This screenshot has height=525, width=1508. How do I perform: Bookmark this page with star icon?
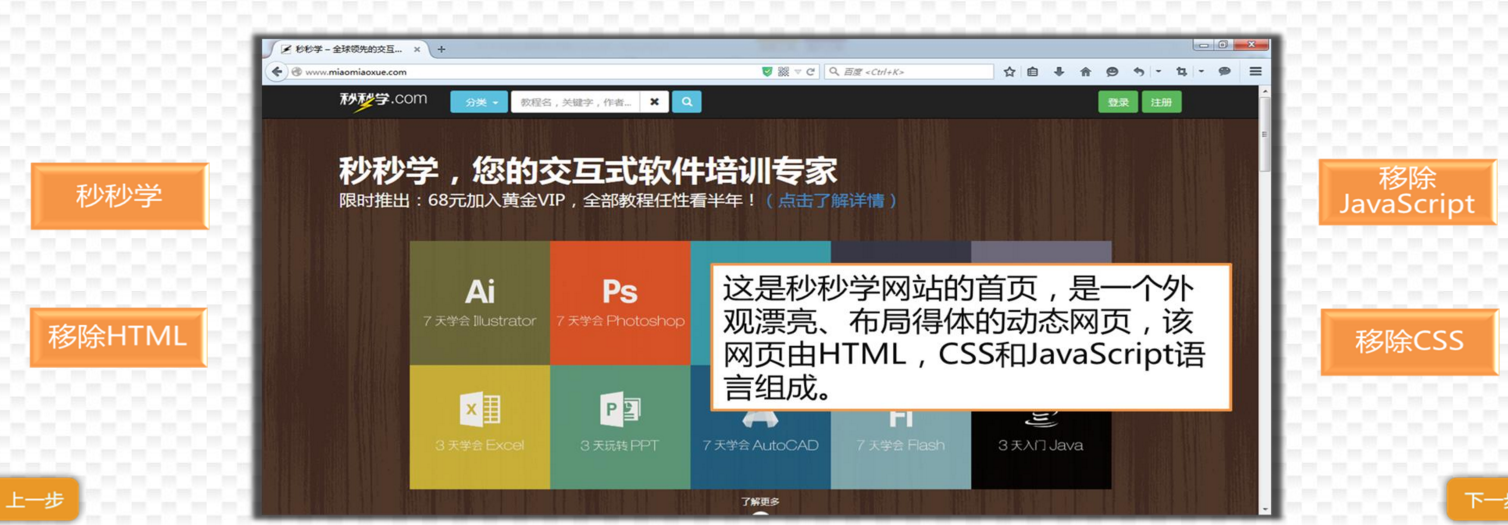pyautogui.click(x=1009, y=72)
